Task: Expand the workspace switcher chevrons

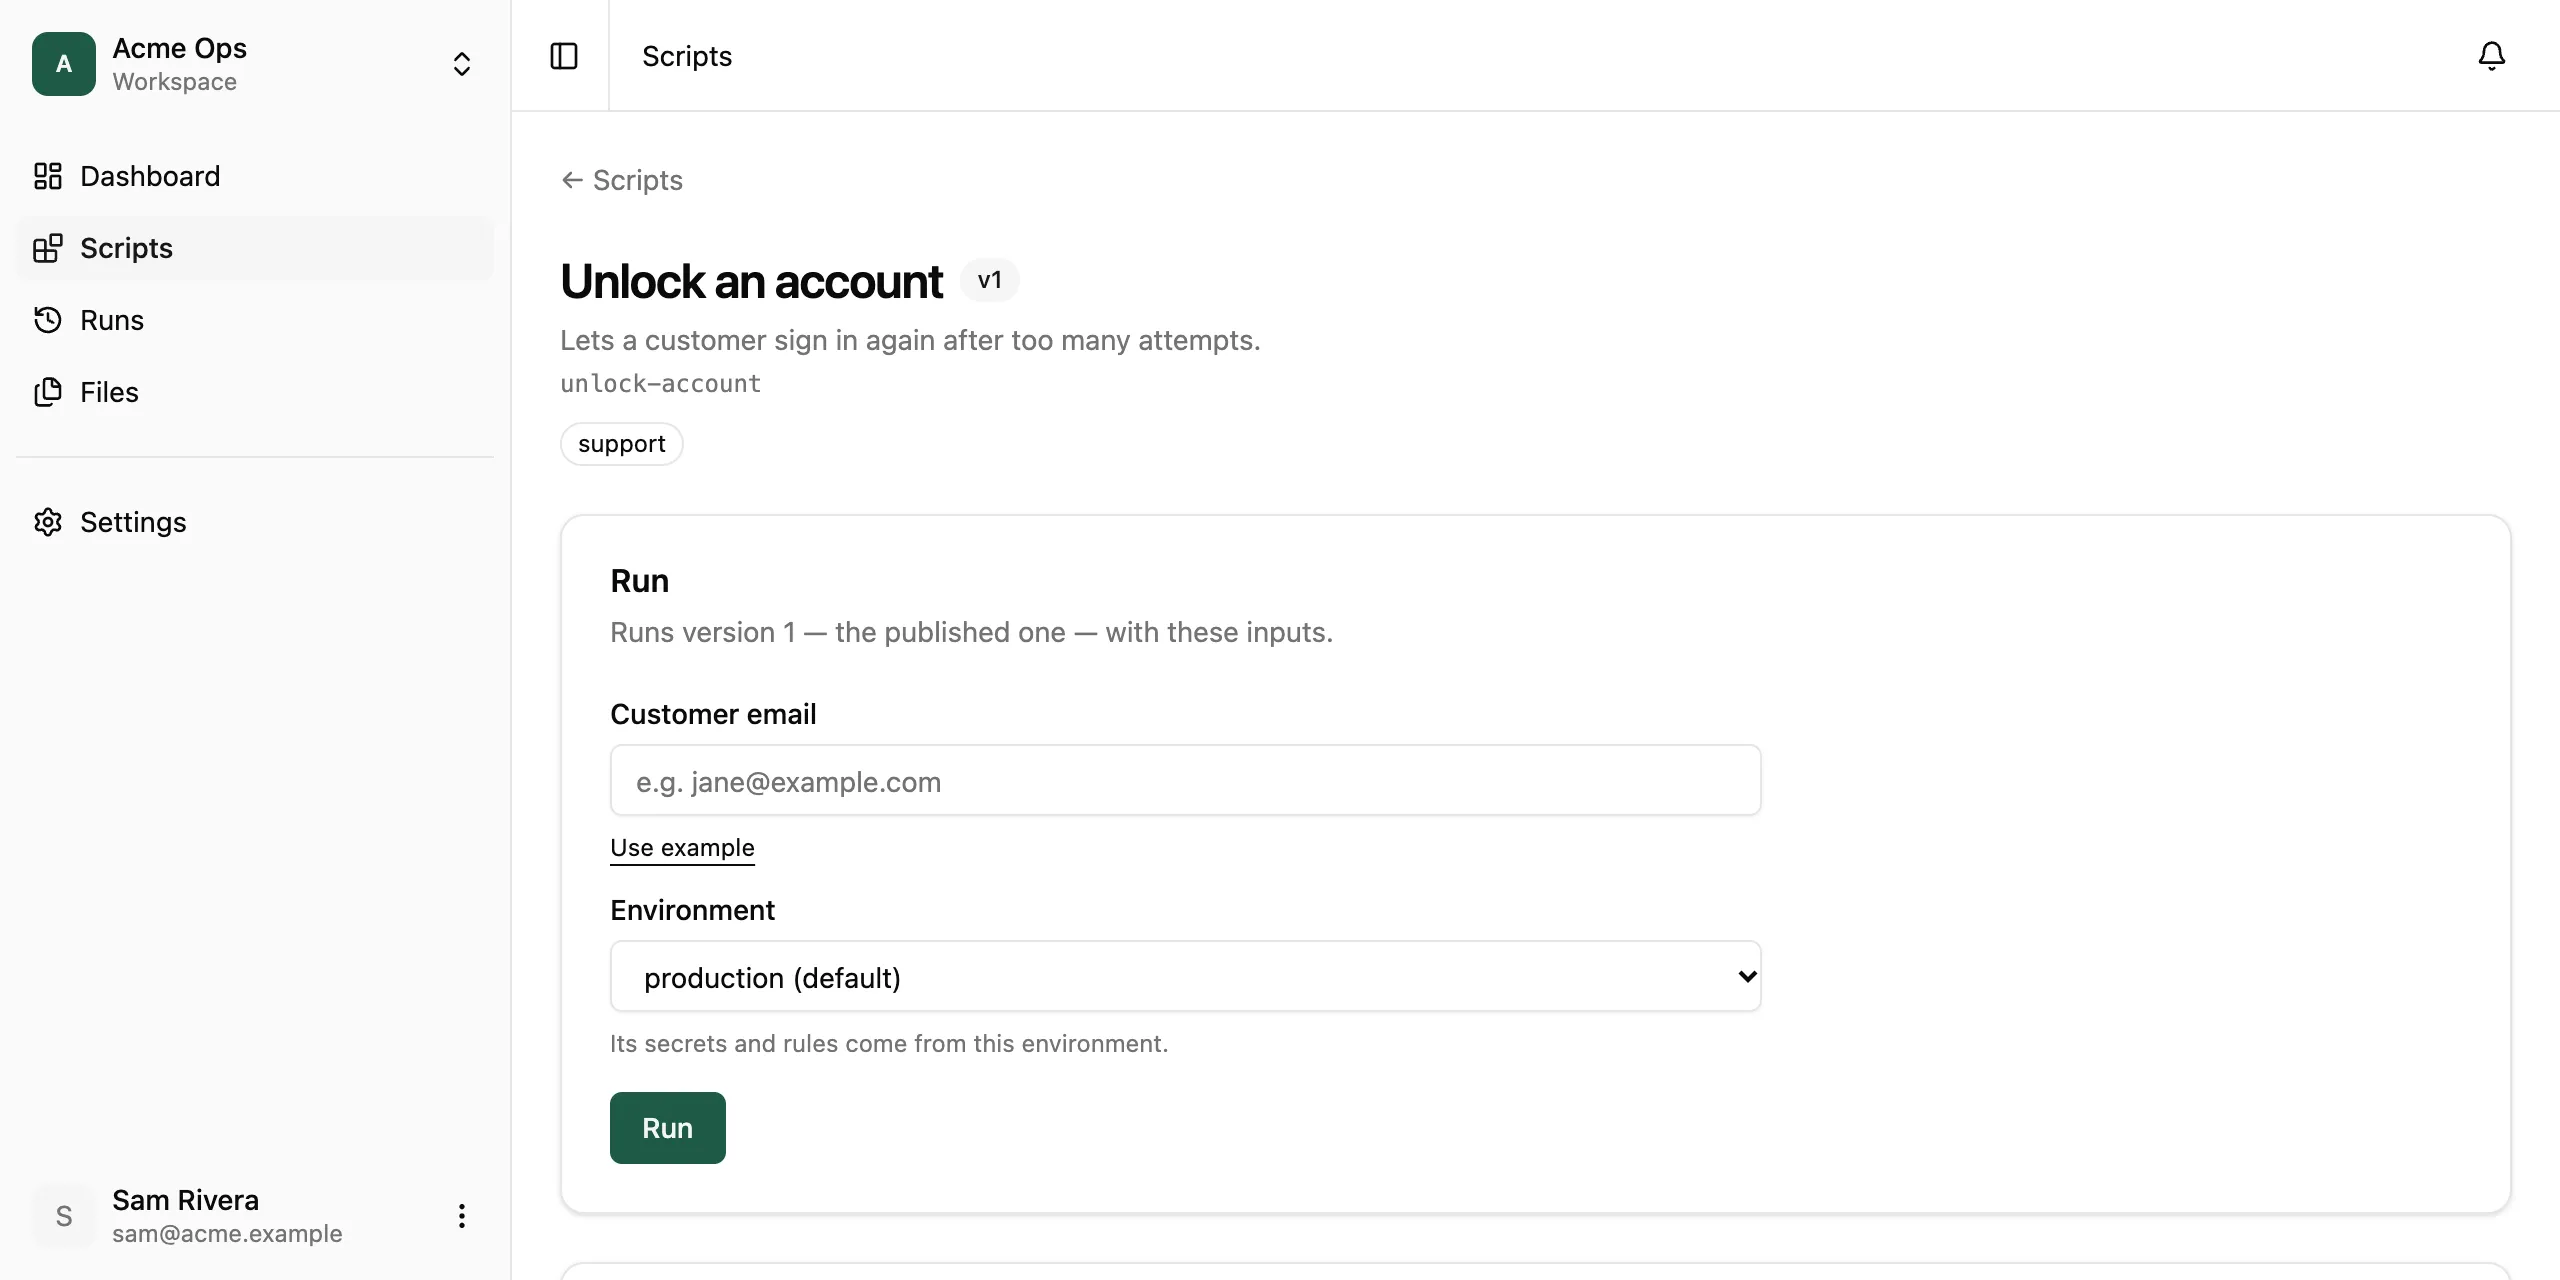Action: [x=462, y=64]
